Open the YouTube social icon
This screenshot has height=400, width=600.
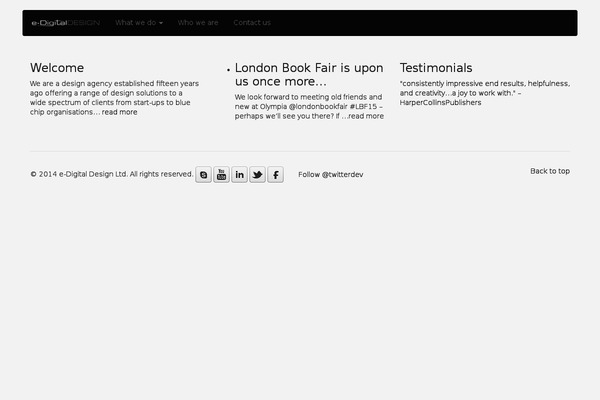click(x=222, y=175)
